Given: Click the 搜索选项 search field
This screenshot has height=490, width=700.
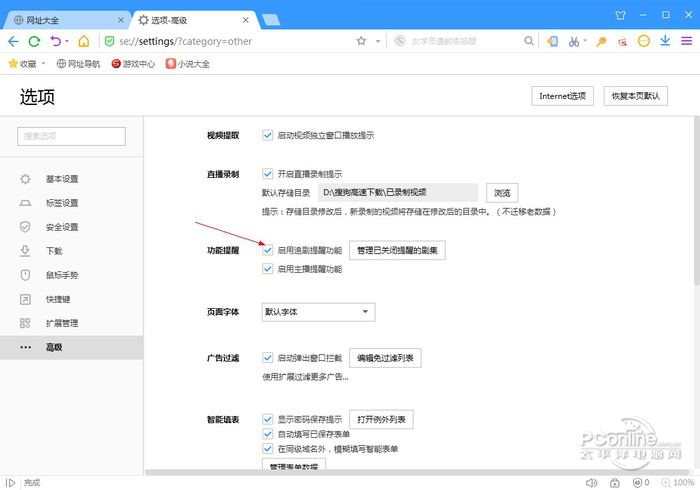Looking at the screenshot, I should tap(72, 136).
